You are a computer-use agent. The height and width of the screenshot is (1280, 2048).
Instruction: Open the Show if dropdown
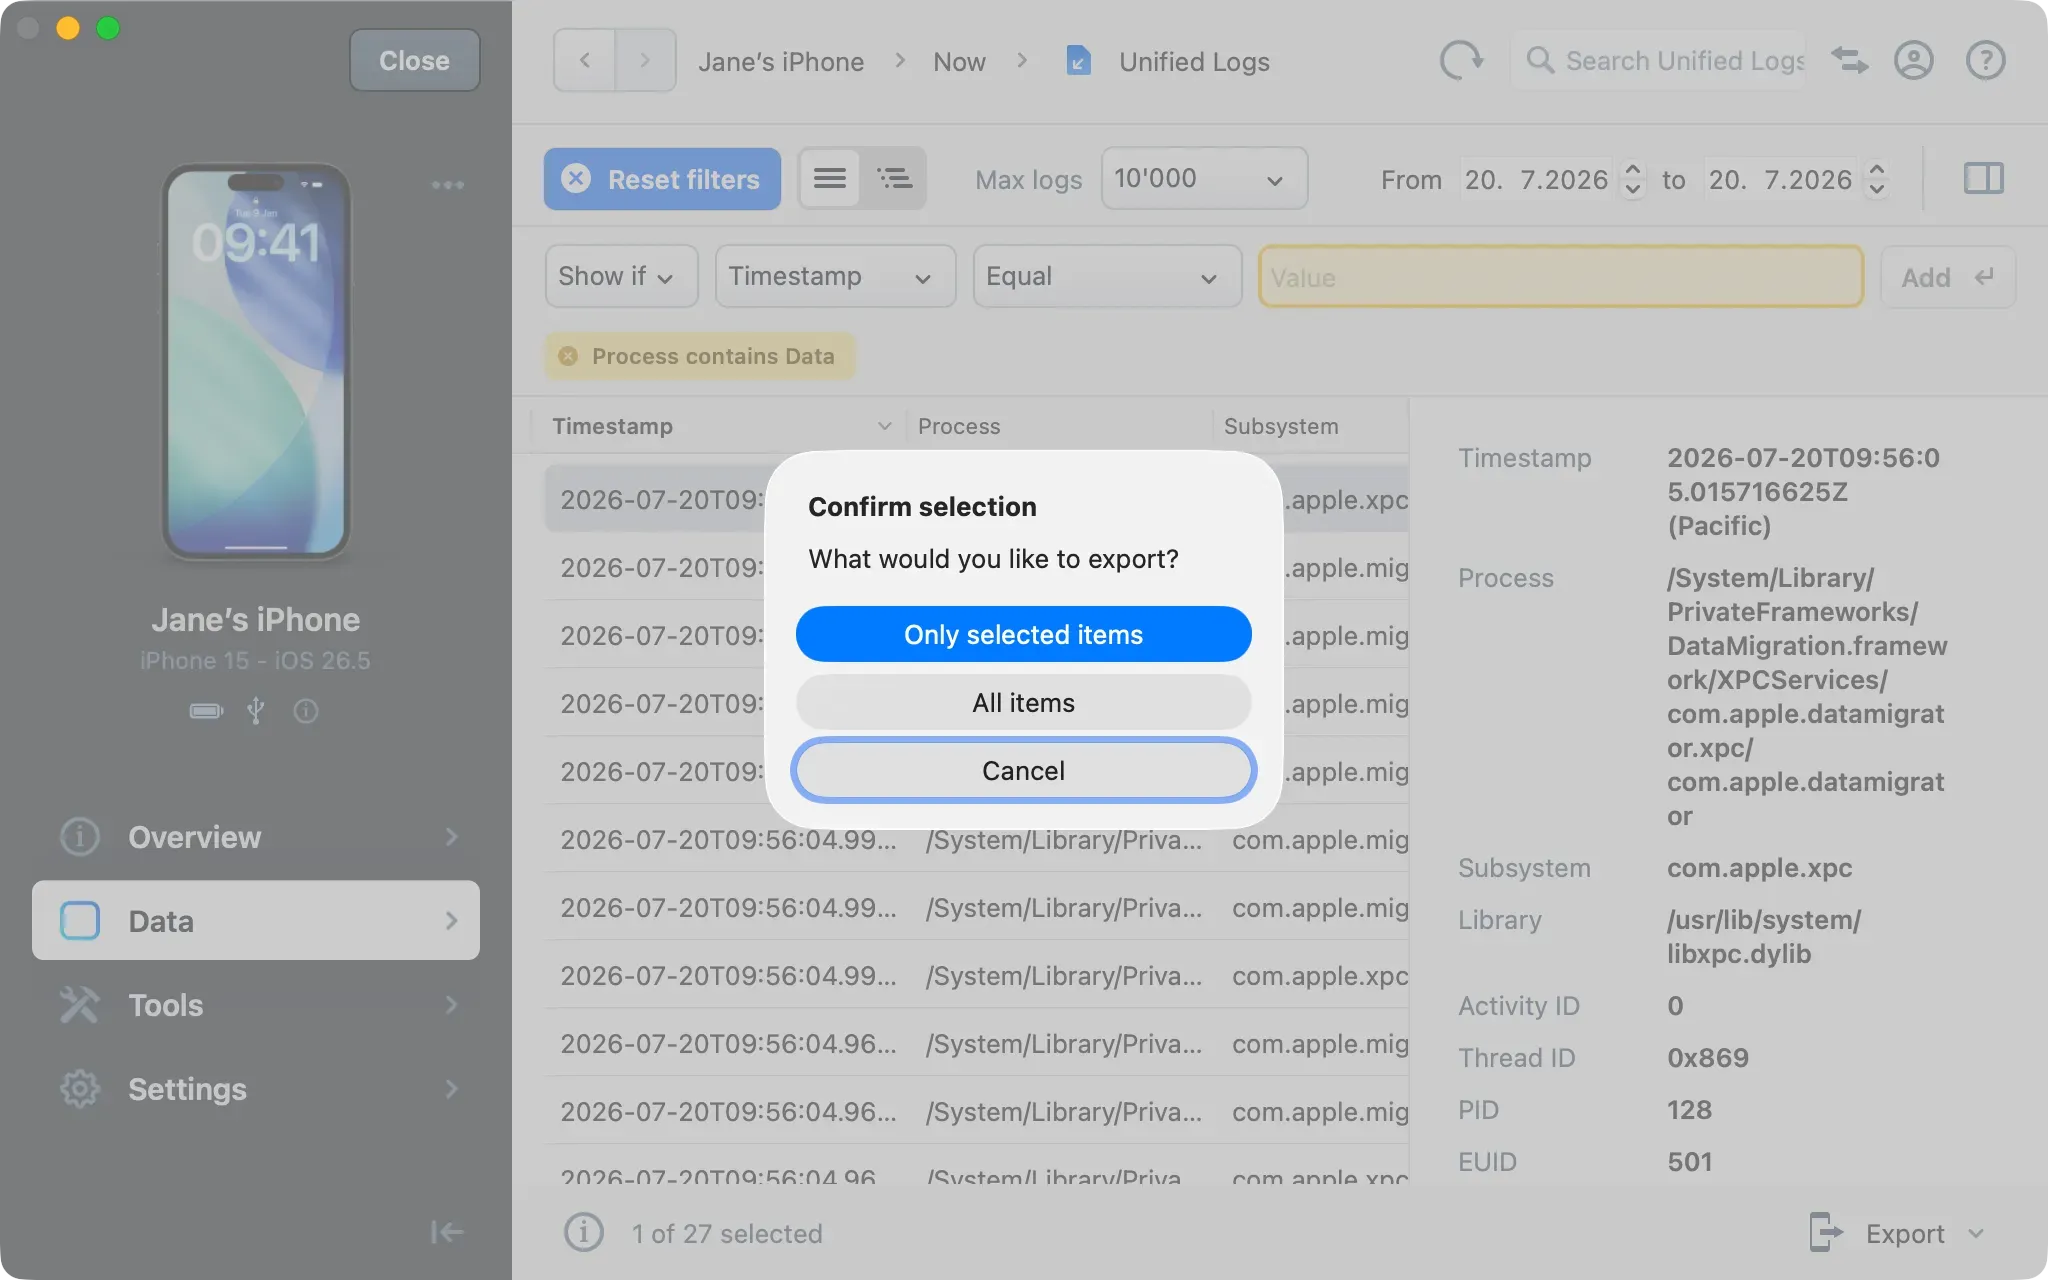pos(621,276)
